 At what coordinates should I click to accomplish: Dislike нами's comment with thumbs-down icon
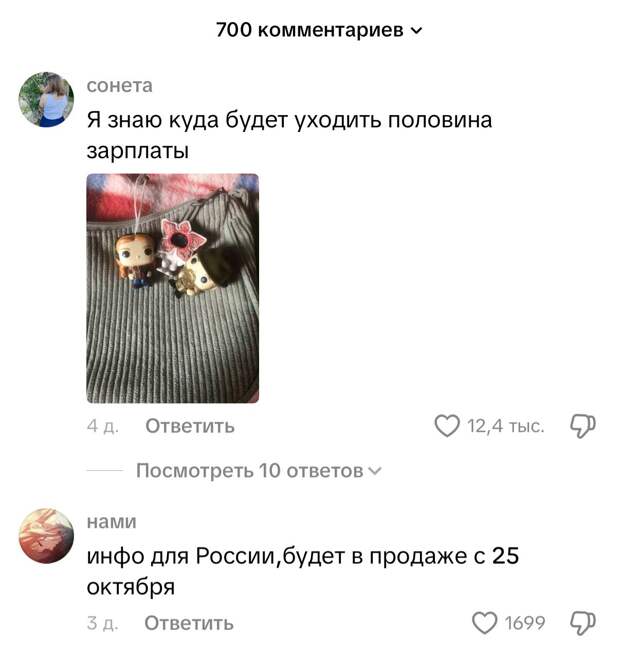583,623
